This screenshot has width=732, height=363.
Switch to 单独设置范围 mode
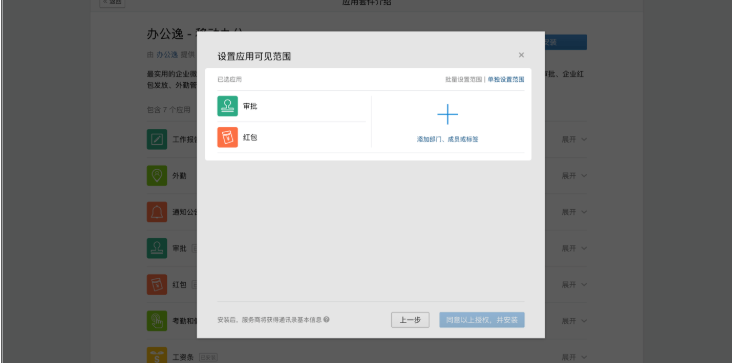point(506,79)
